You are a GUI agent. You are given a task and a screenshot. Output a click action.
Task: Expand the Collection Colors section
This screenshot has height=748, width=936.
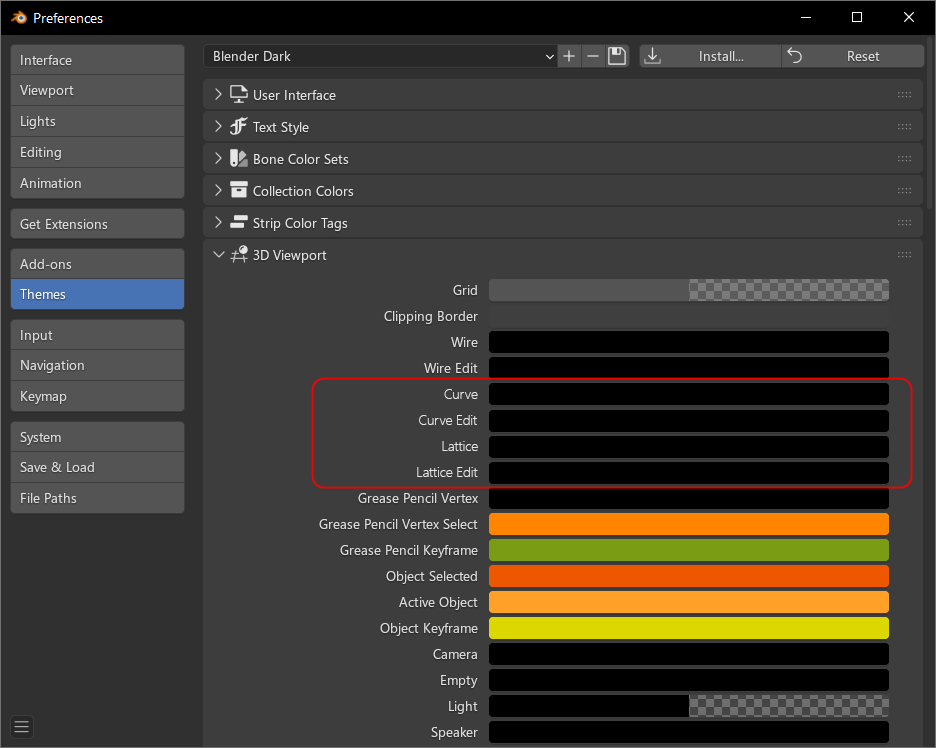[x=218, y=190]
